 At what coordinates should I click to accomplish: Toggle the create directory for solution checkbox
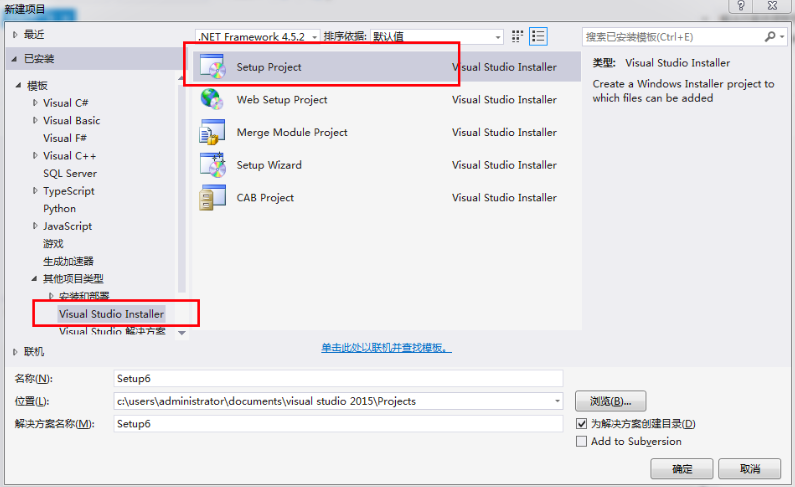(x=582, y=424)
